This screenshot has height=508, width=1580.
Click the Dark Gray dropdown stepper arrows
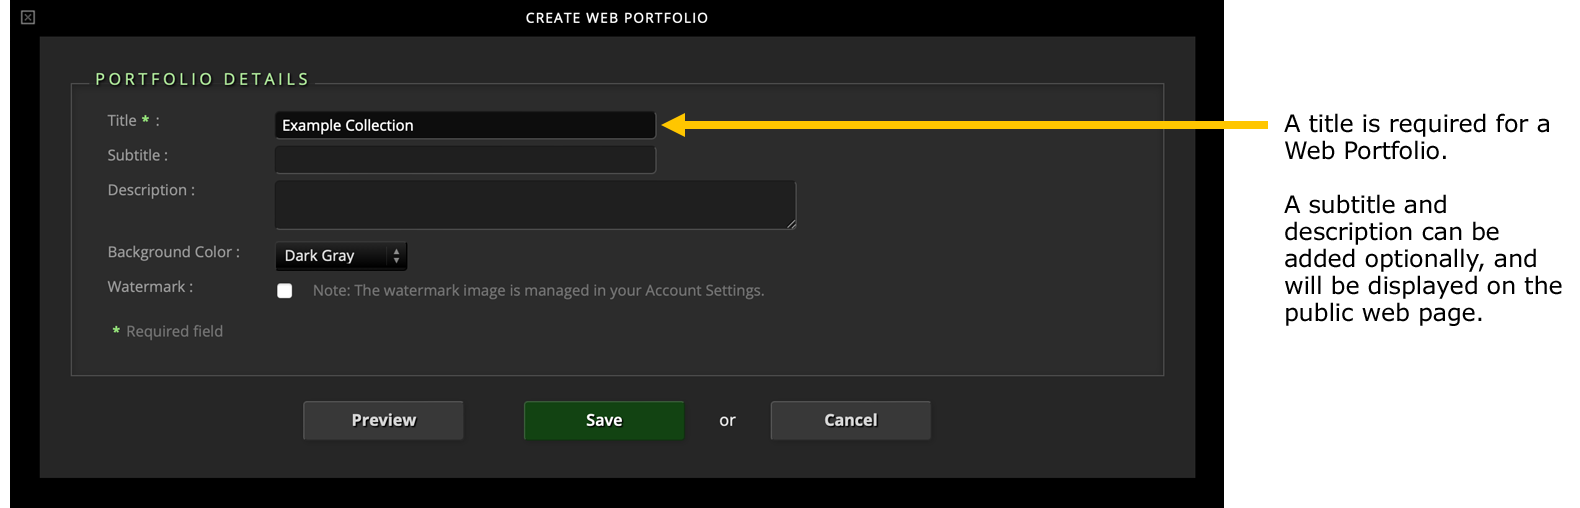(x=396, y=256)
